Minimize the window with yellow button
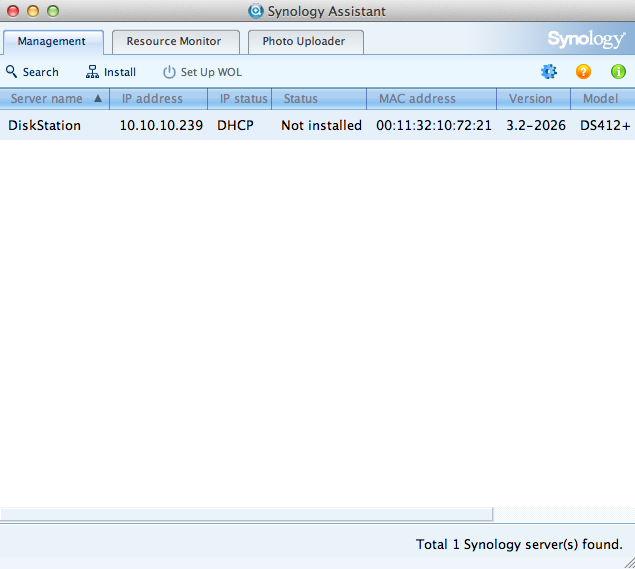The image size is (635, 569). (x=33, y=11)
